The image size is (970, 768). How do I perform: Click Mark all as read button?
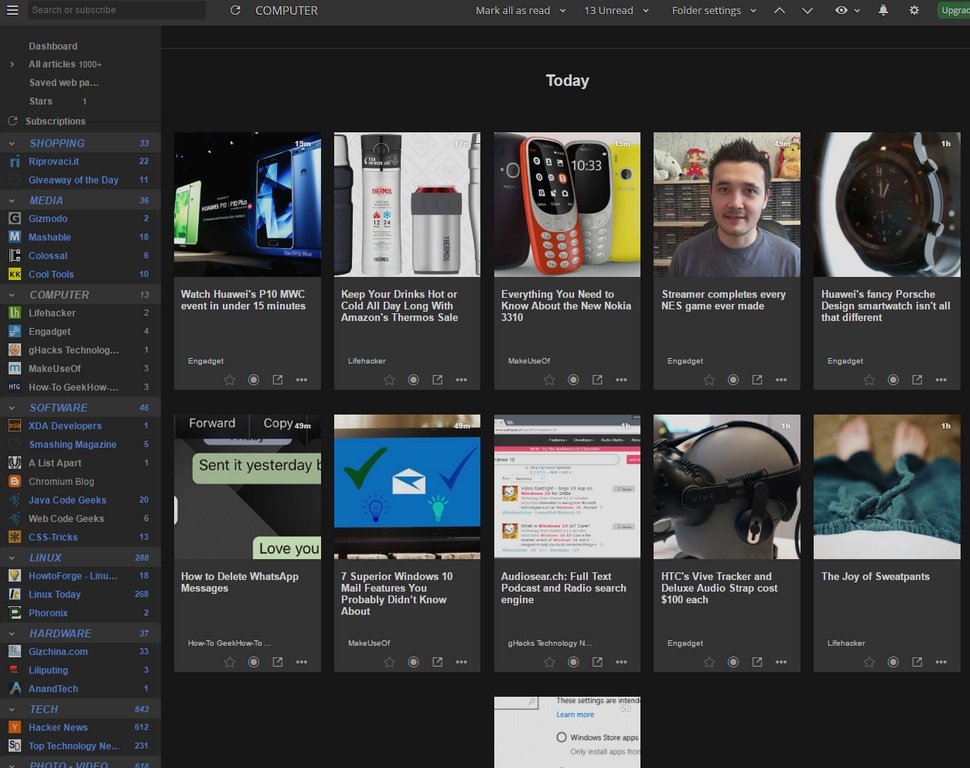(513, 11)
